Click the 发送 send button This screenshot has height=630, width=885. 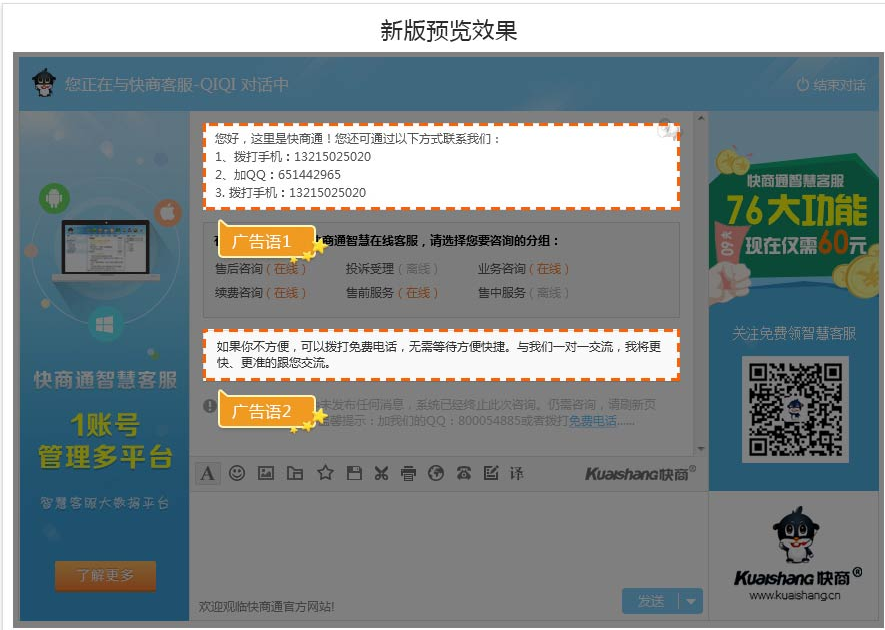tap(651, 601)
